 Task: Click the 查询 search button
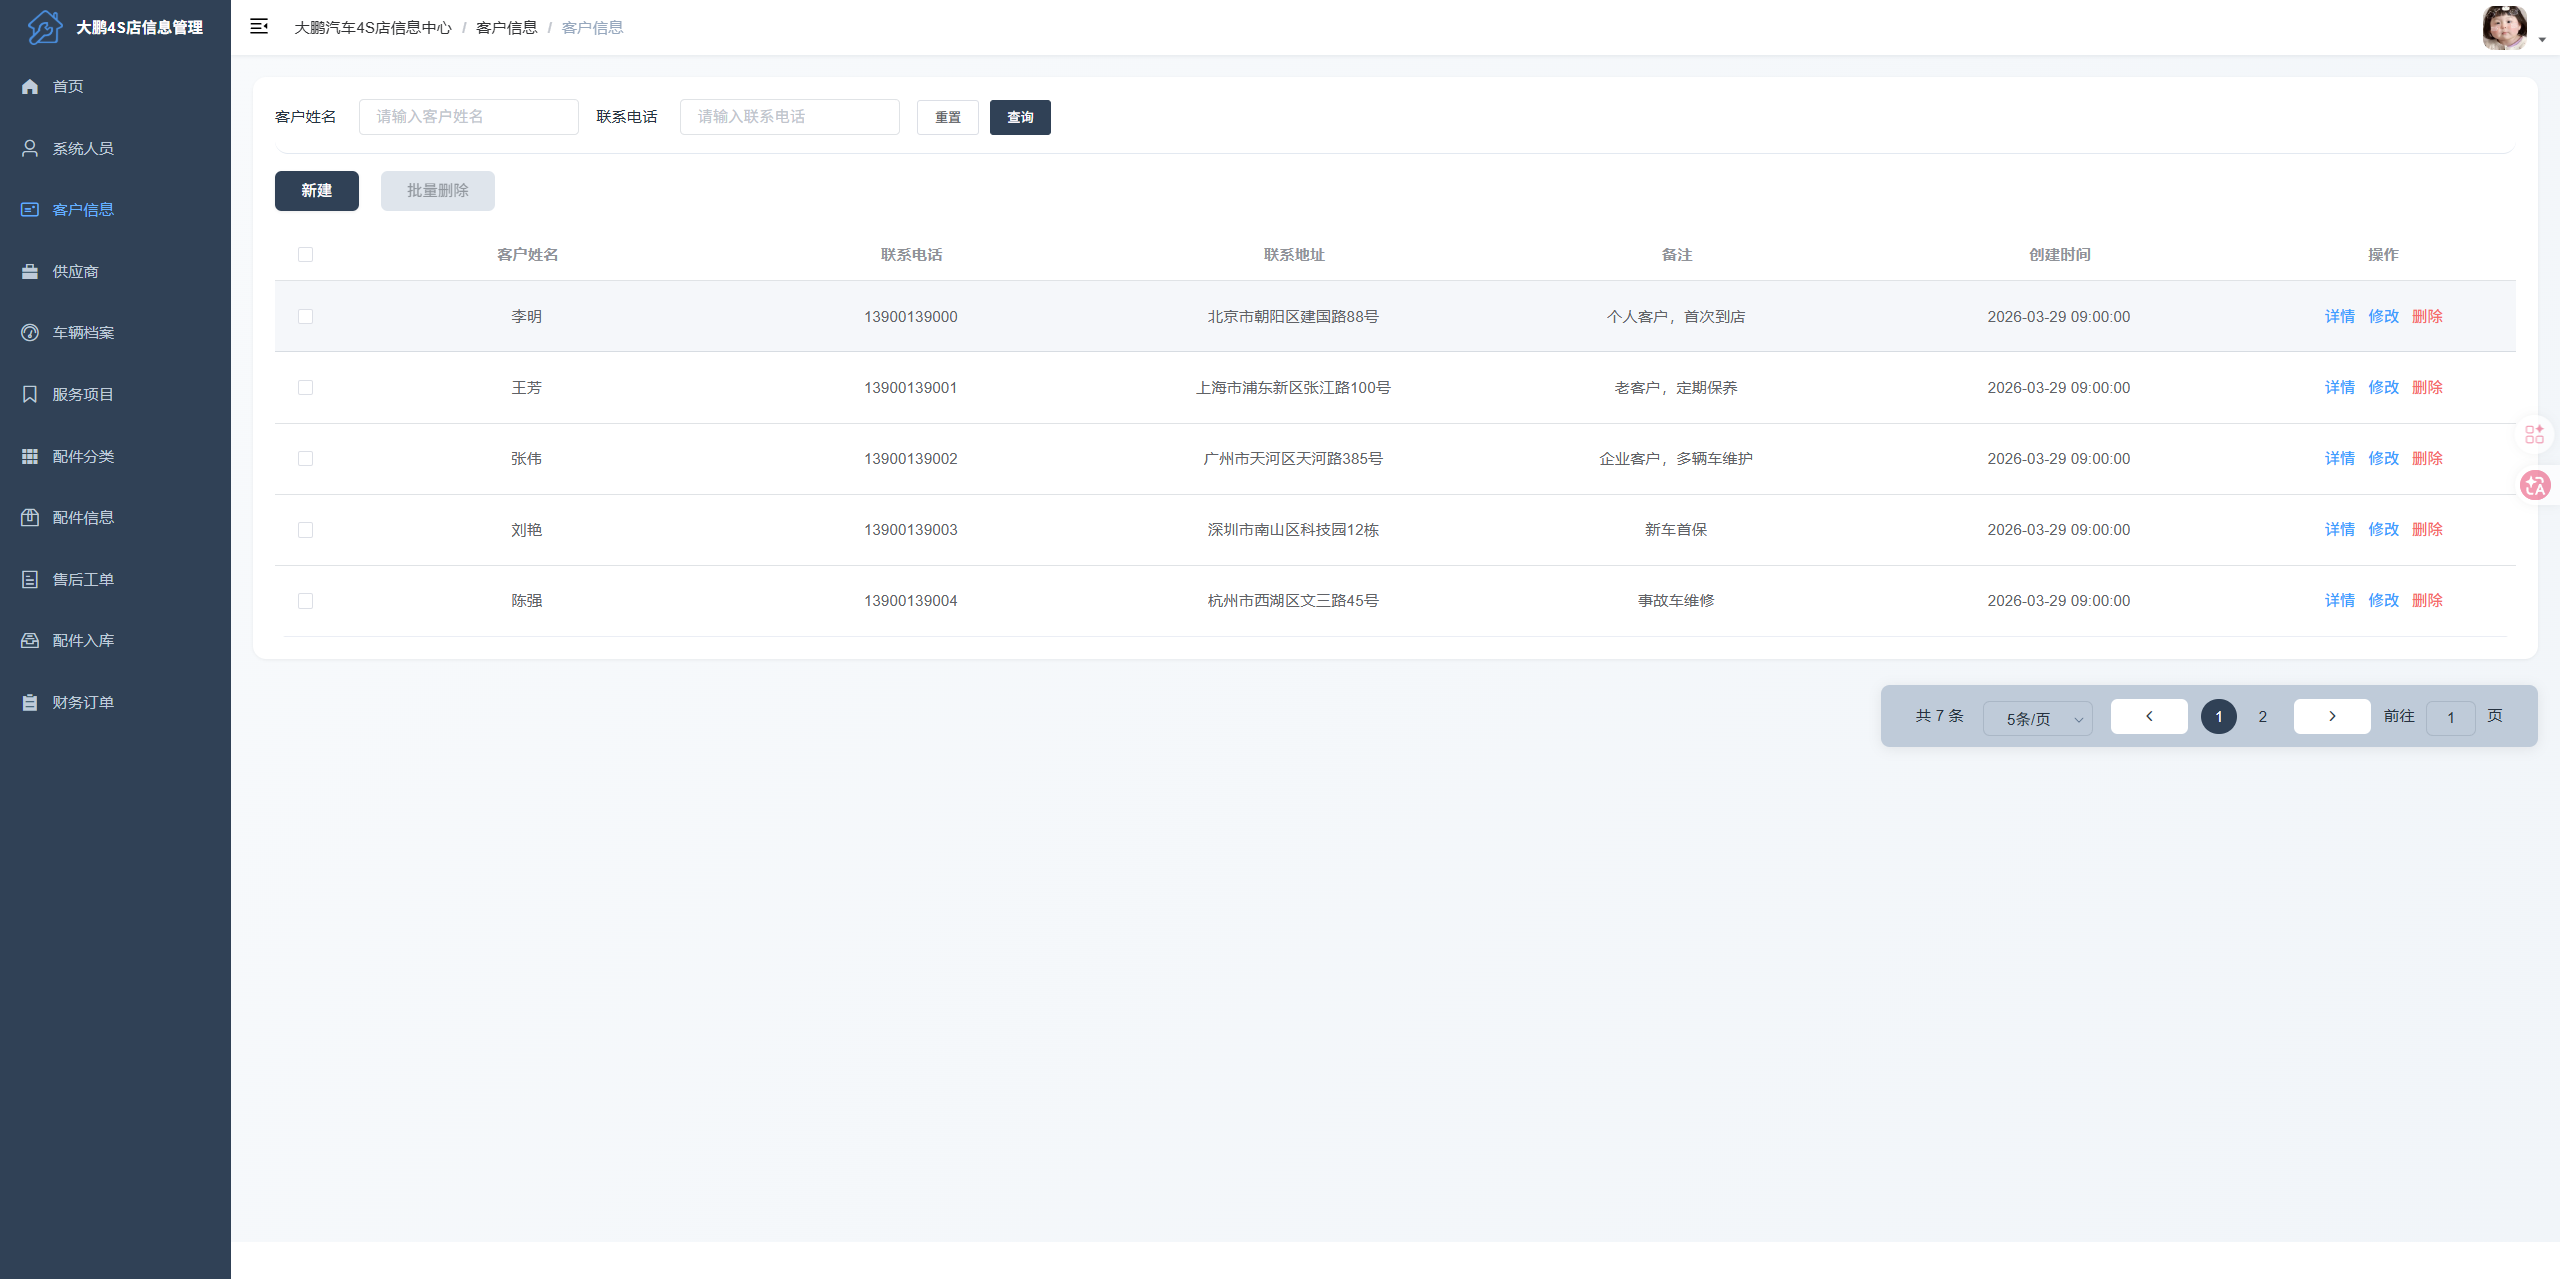pyautogui.click(x=1020, y=117)
